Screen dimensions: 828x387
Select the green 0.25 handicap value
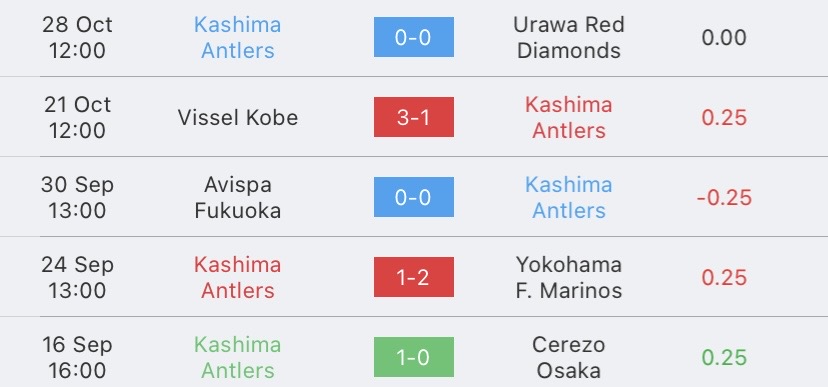pyautogui.click(x=724, y=357)
